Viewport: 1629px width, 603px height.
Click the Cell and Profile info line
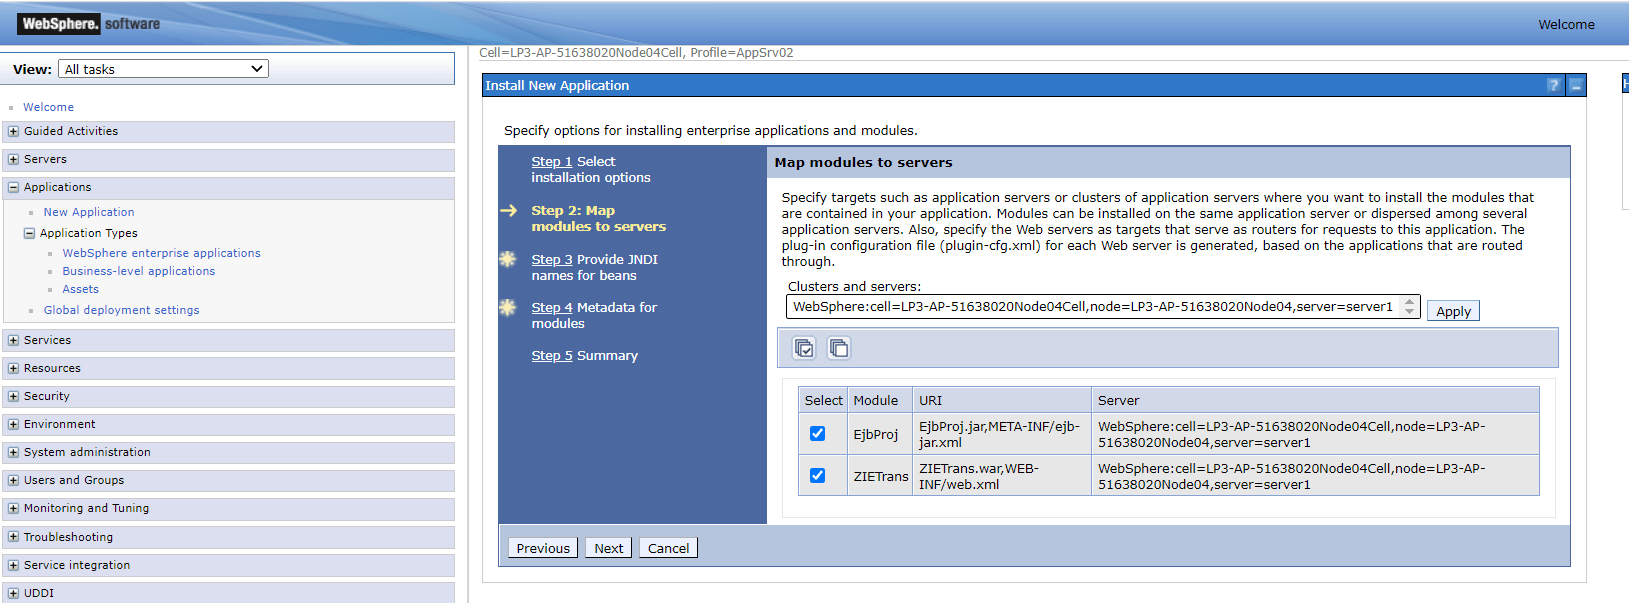tap(636, 53)
